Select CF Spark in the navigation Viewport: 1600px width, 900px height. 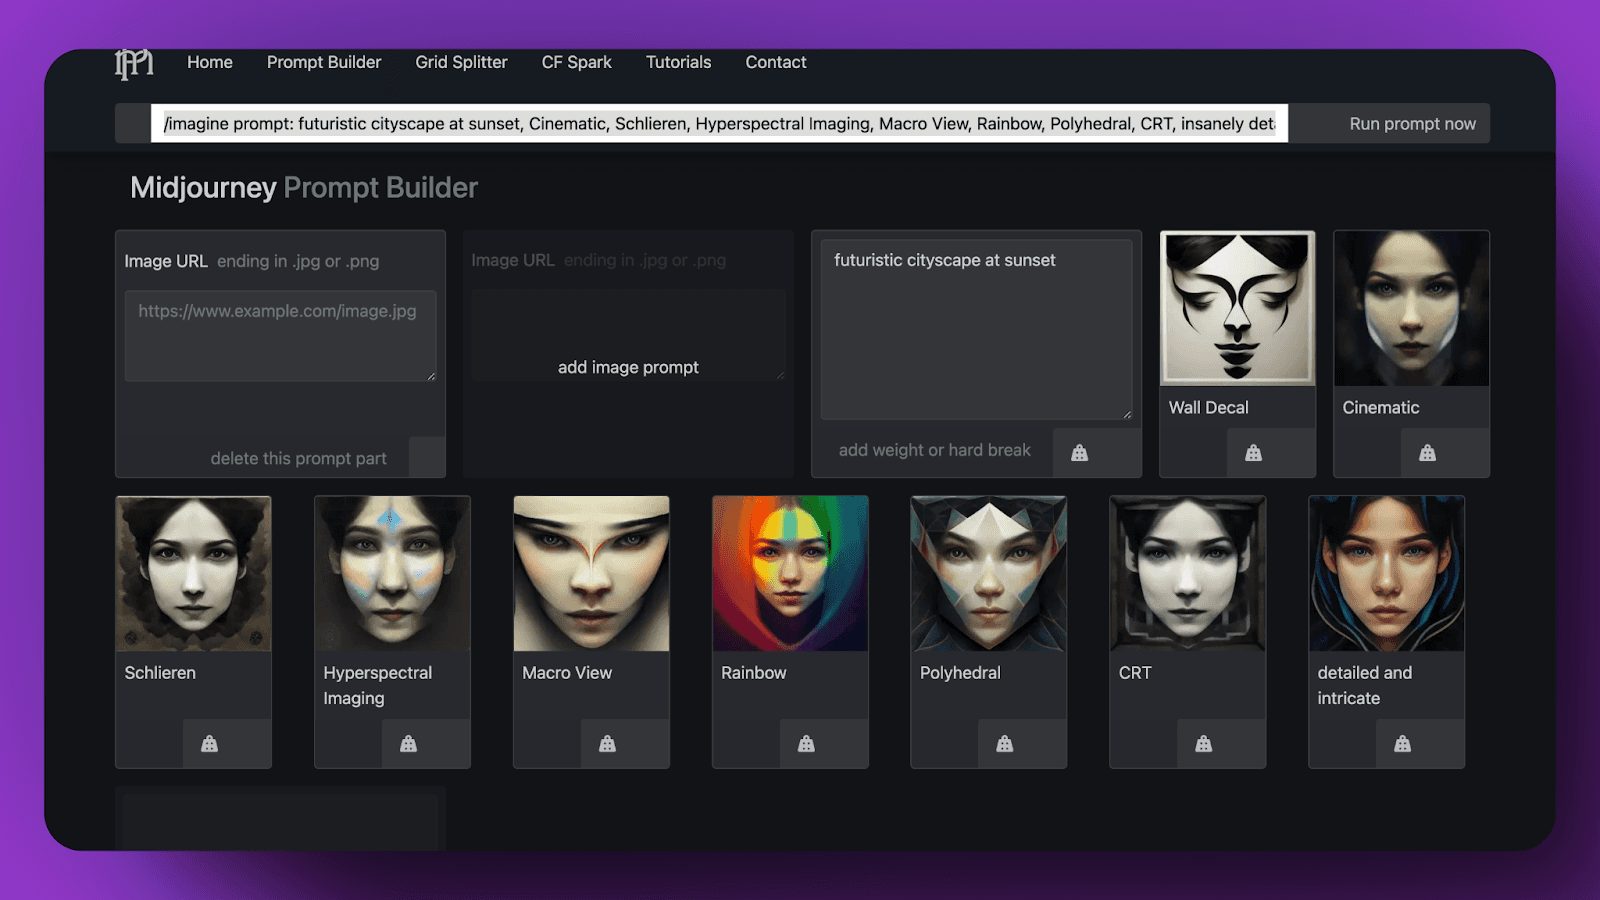[x=577, y=62]
